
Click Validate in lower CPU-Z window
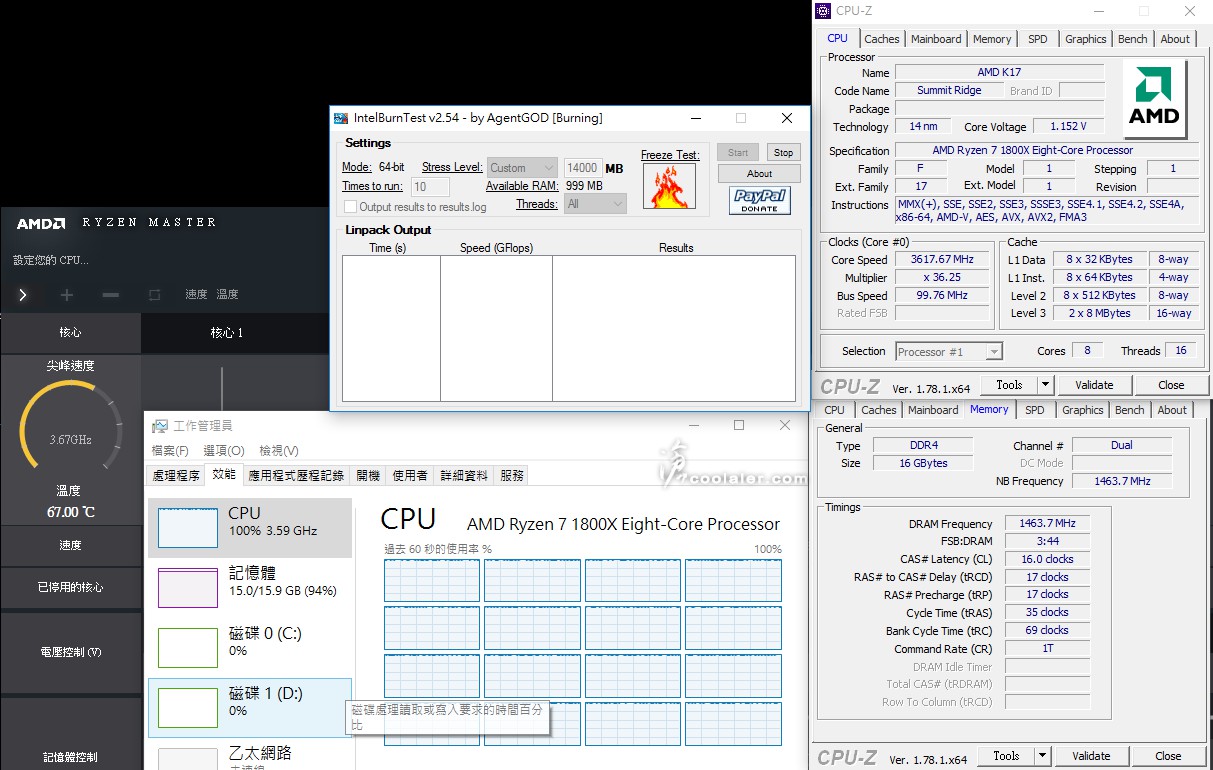point(1091,756)
